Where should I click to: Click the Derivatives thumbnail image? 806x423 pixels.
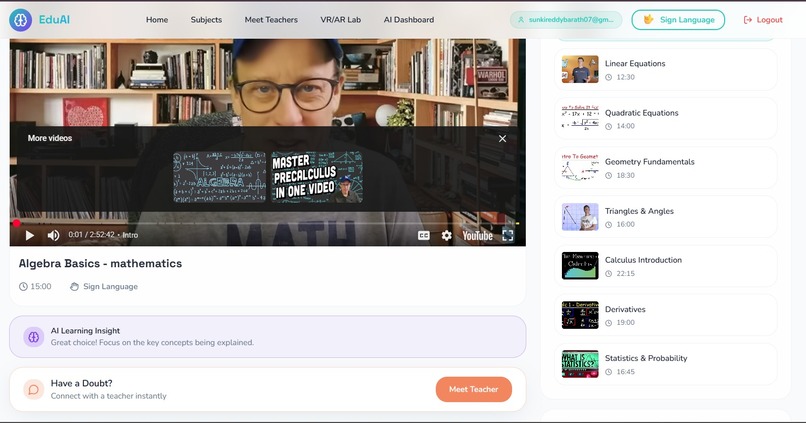pos(580,315)
